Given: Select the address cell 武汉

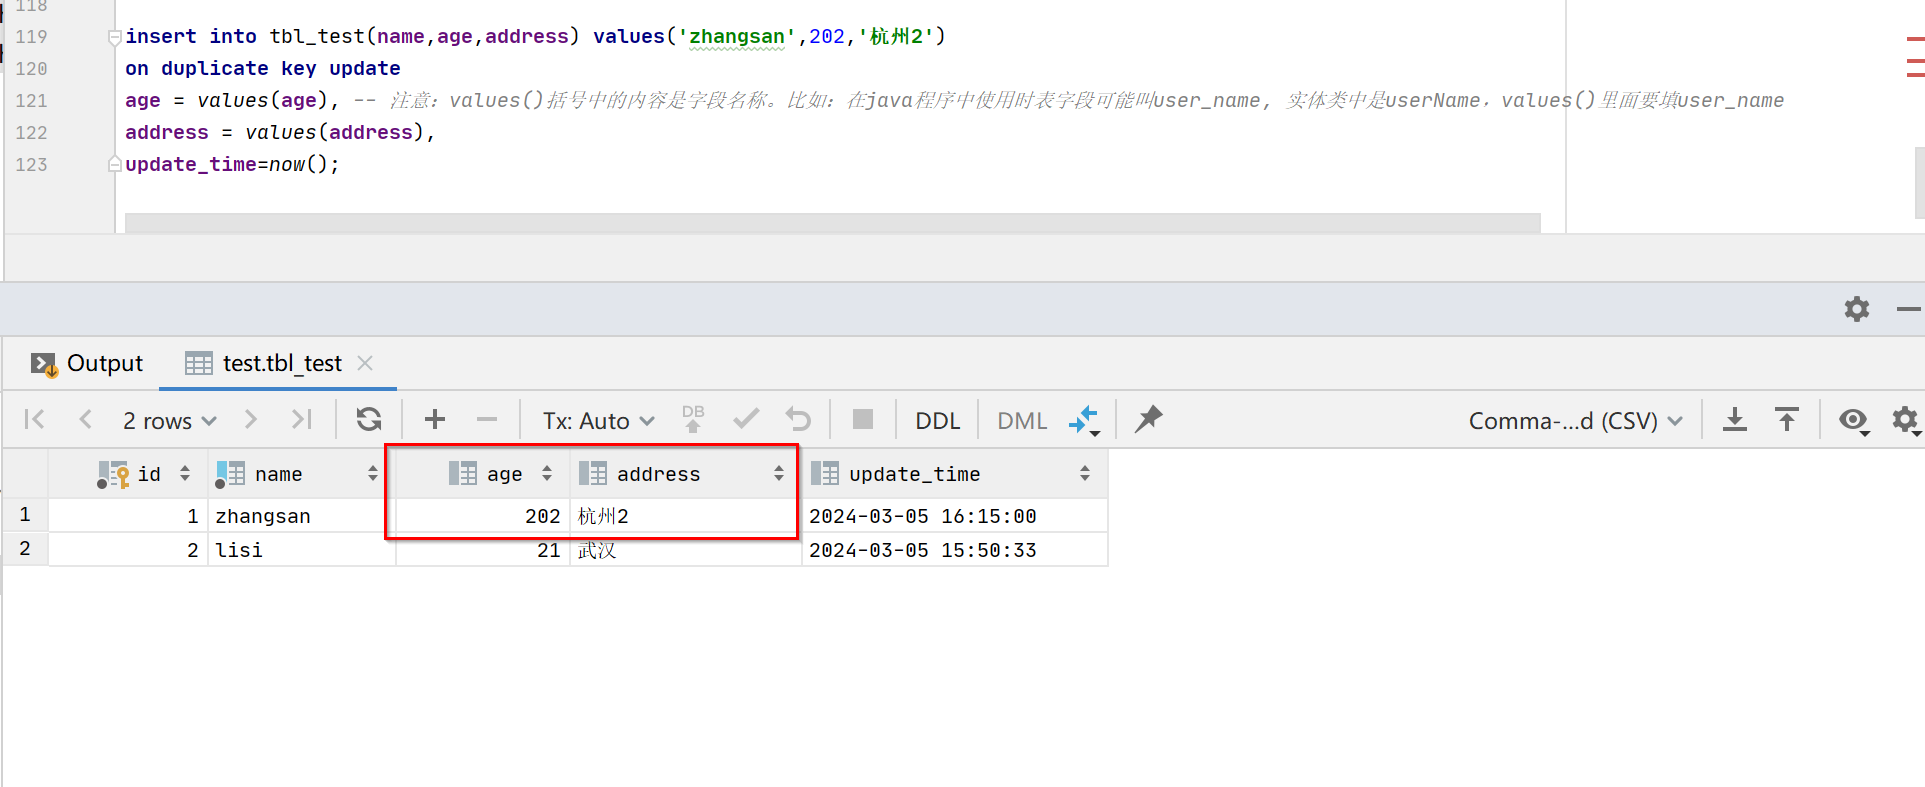Looking at the screenshot, I should point(686,550).
